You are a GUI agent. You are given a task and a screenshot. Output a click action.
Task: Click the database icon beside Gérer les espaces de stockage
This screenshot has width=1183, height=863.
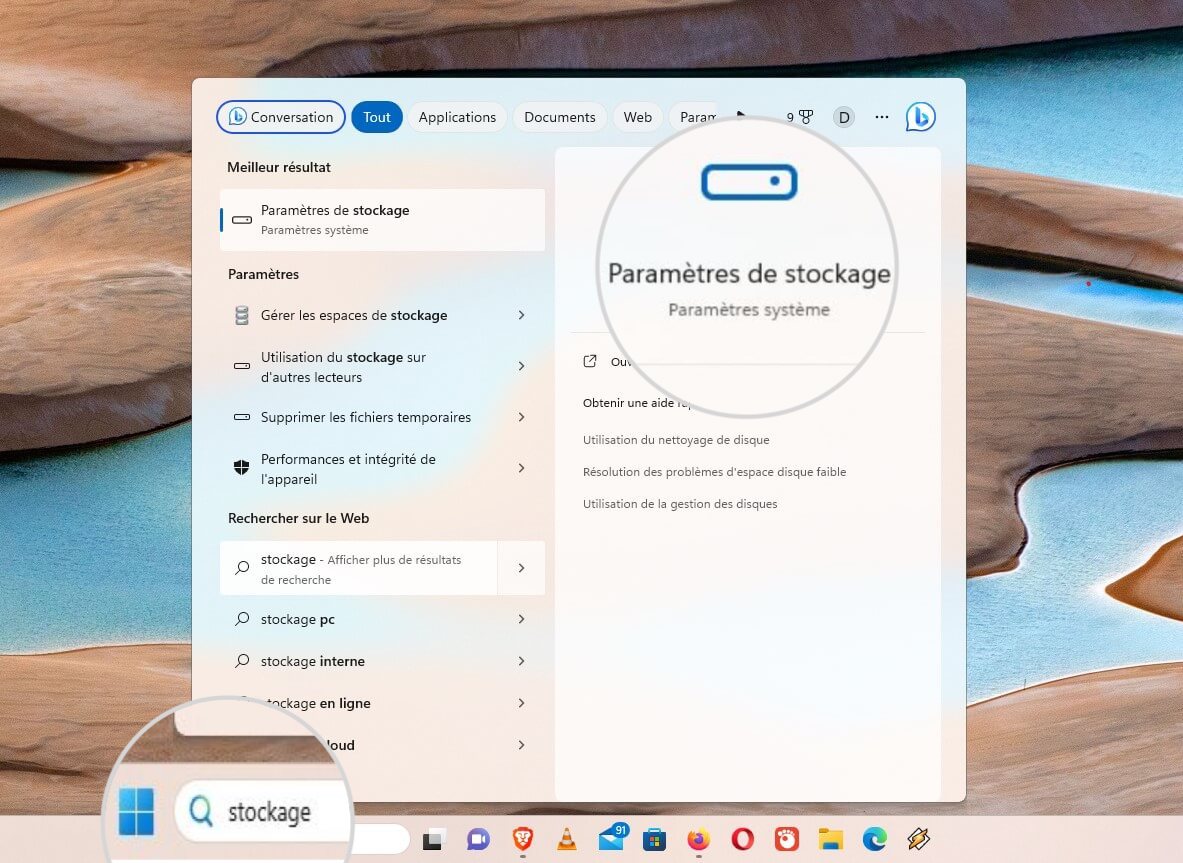[241, 315]
